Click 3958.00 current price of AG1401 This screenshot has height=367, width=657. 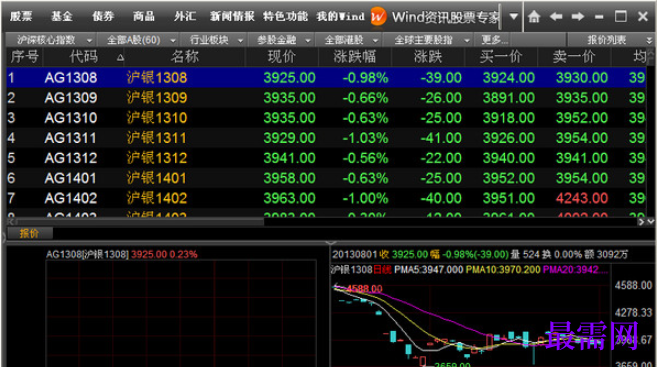tap(289, 178)
